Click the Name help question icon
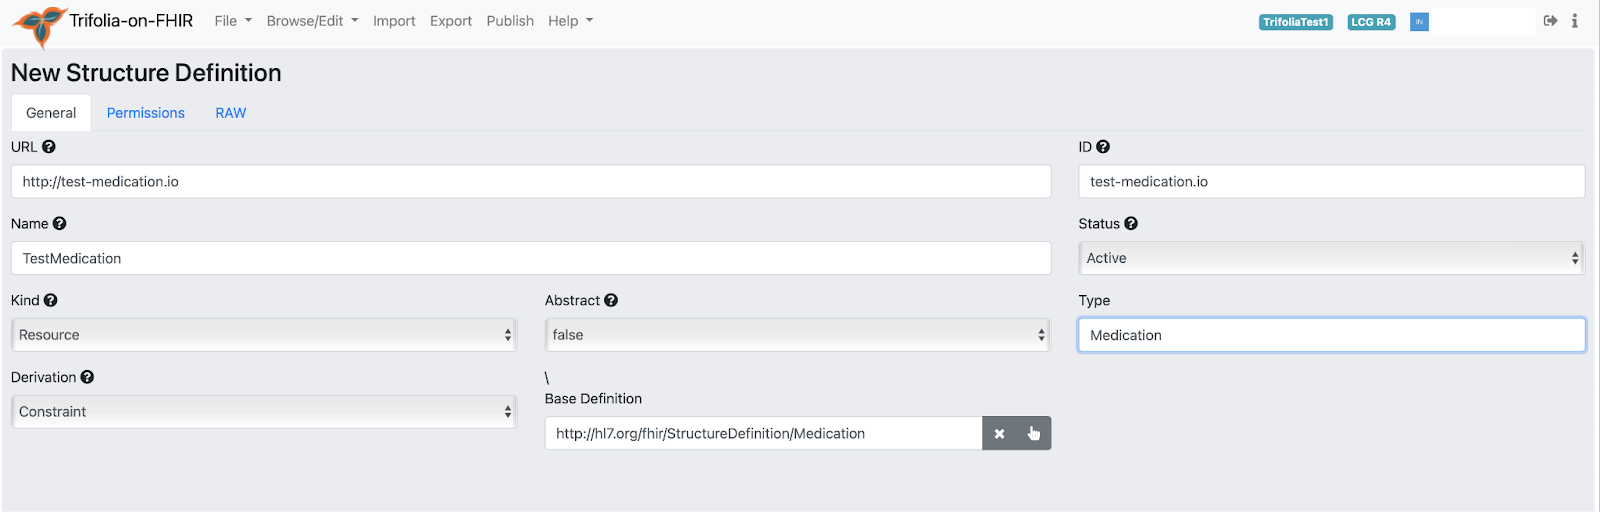1600x512 pixels. (60, 224)
